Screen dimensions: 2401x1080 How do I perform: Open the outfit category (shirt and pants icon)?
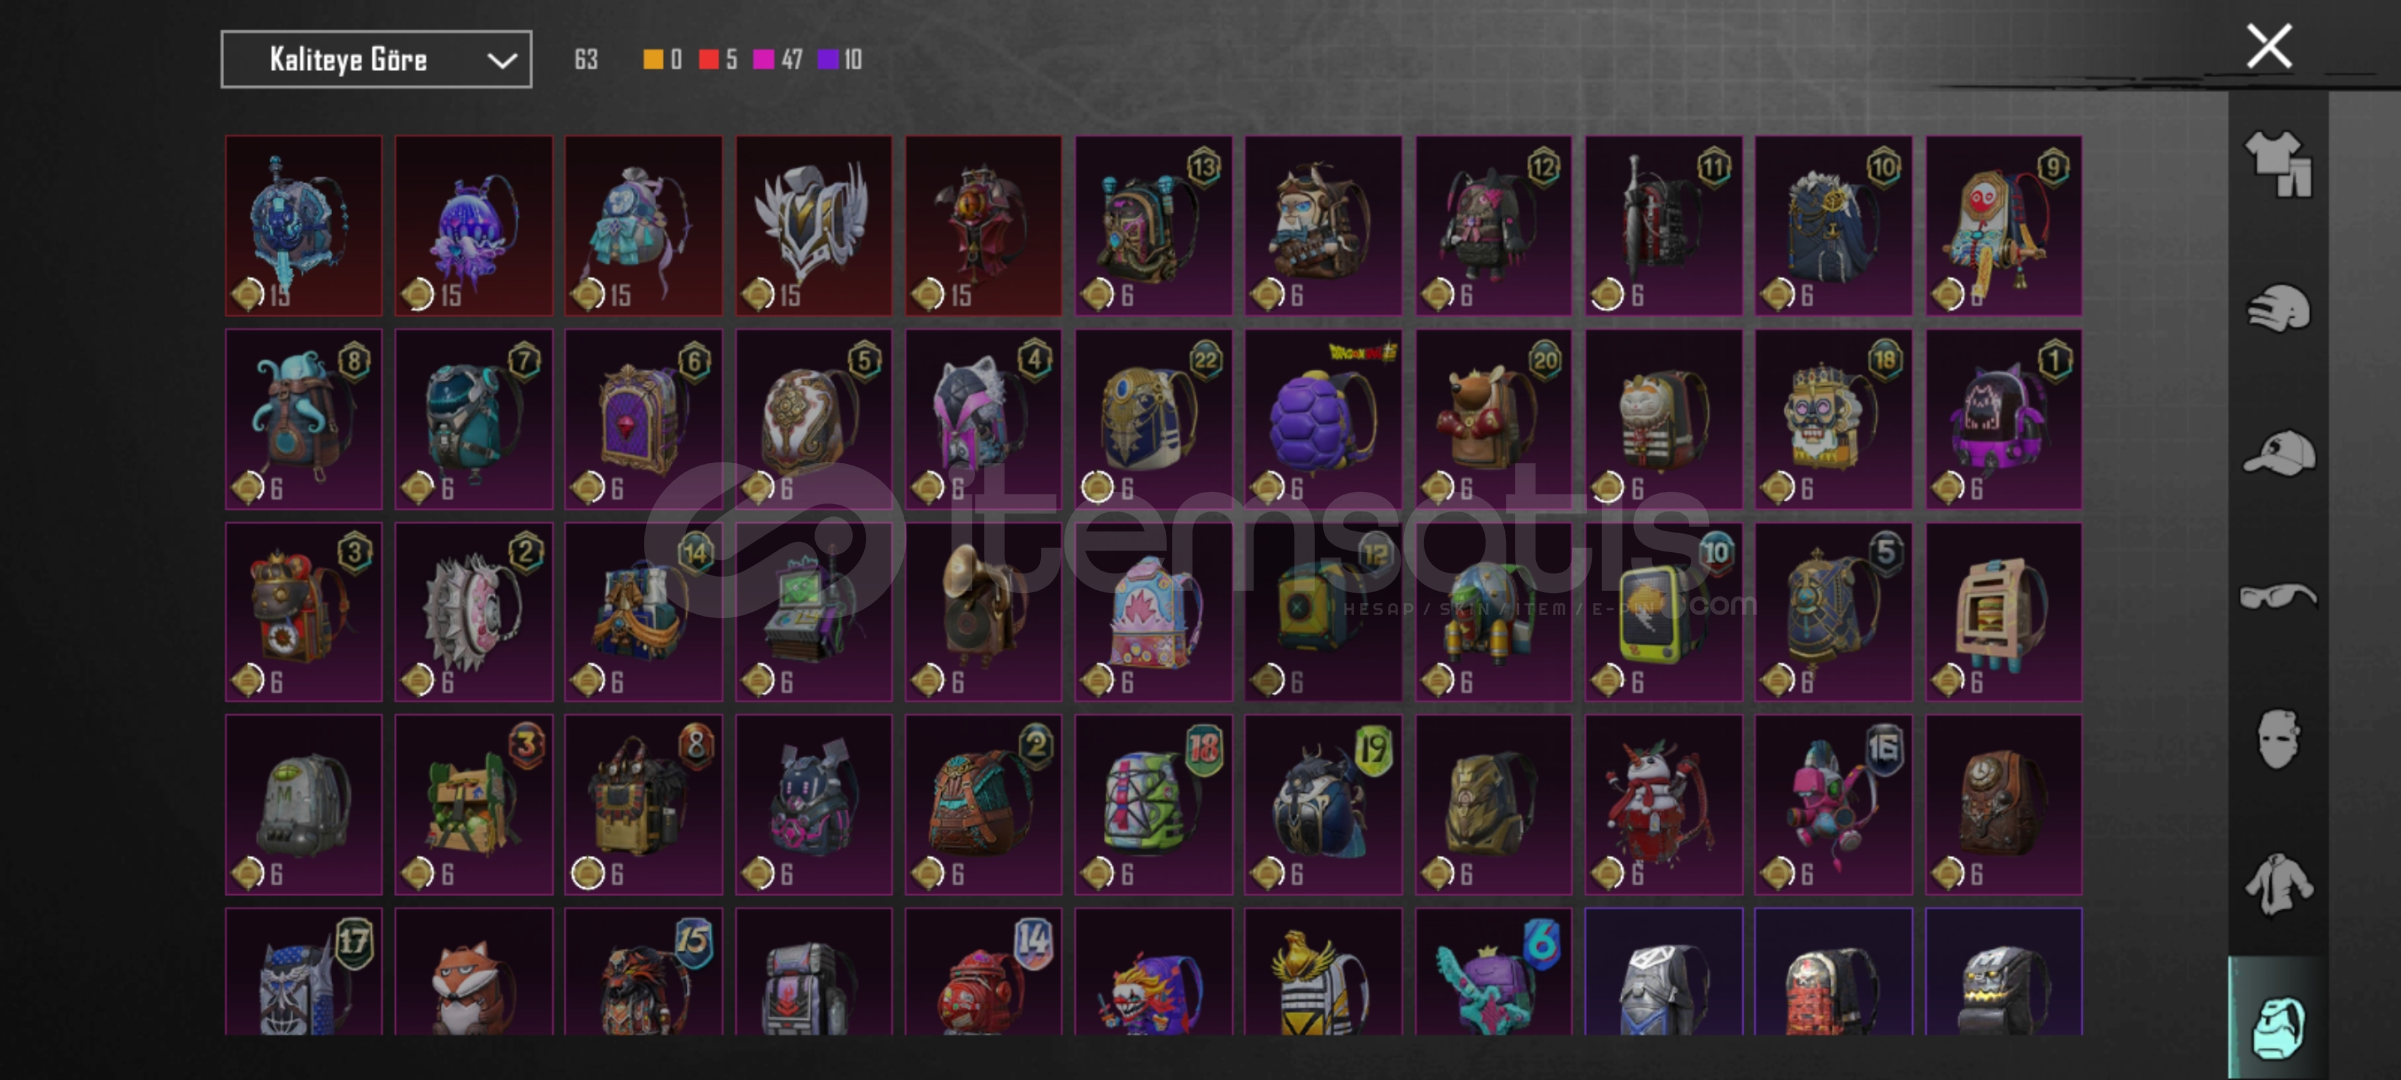(2278, 165)
